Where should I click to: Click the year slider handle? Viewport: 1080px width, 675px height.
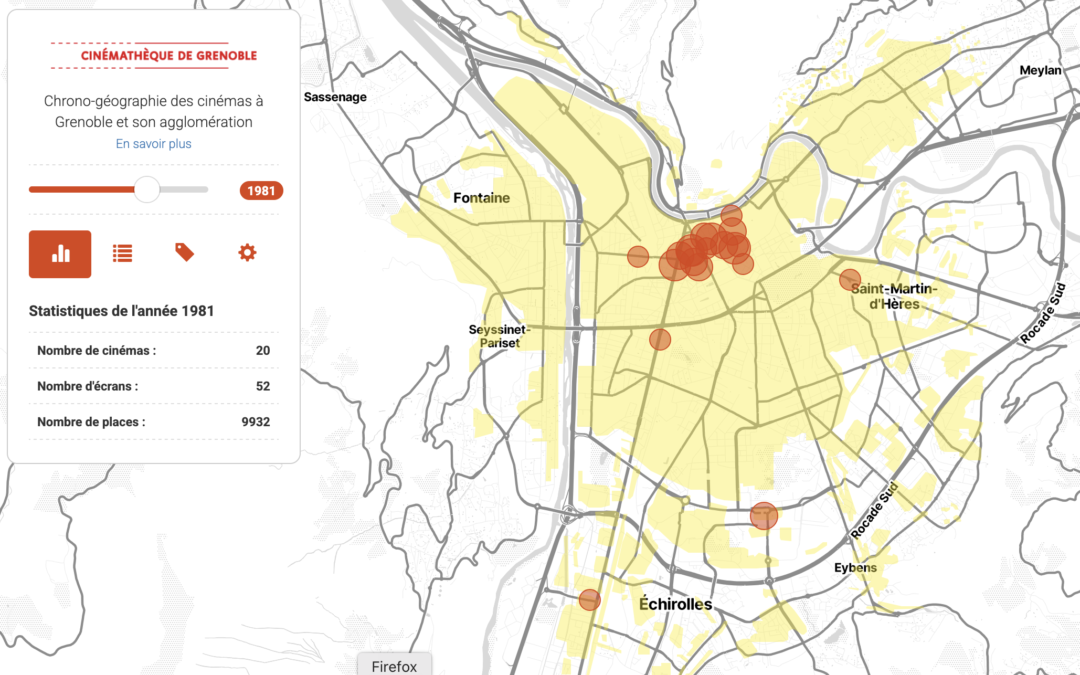(x=147, y=189)
